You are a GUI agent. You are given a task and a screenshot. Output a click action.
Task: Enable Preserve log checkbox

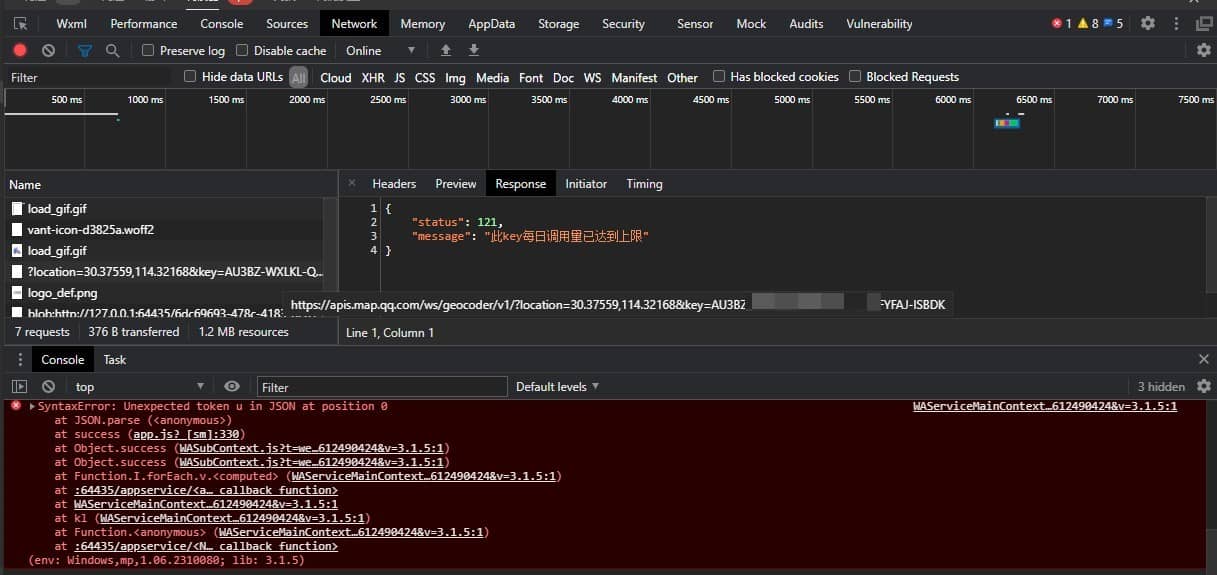tap(148, 50)
